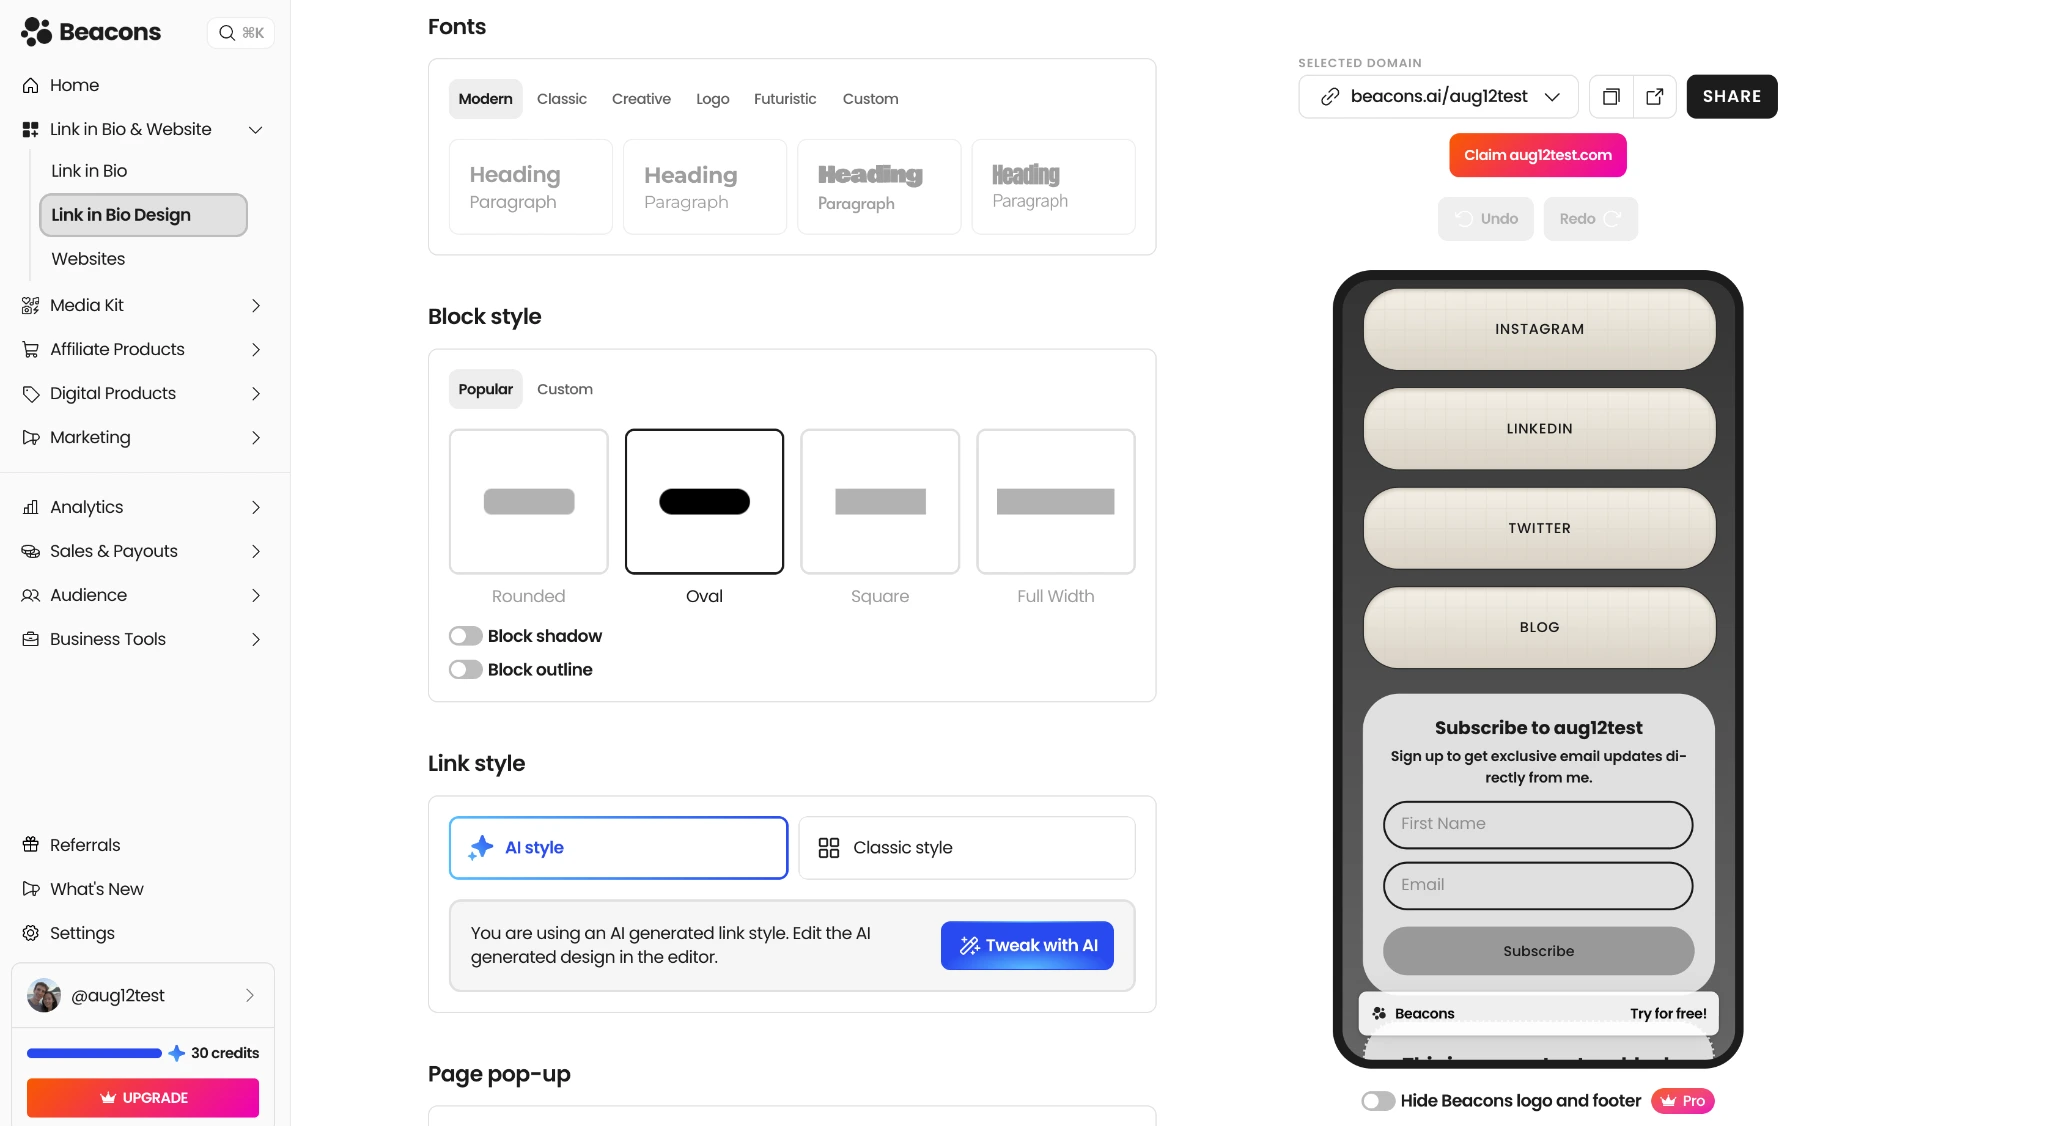Viewport: 2048px width, 1126px height.
Task: Select the Rounded block style
Action: coord(529,502)
